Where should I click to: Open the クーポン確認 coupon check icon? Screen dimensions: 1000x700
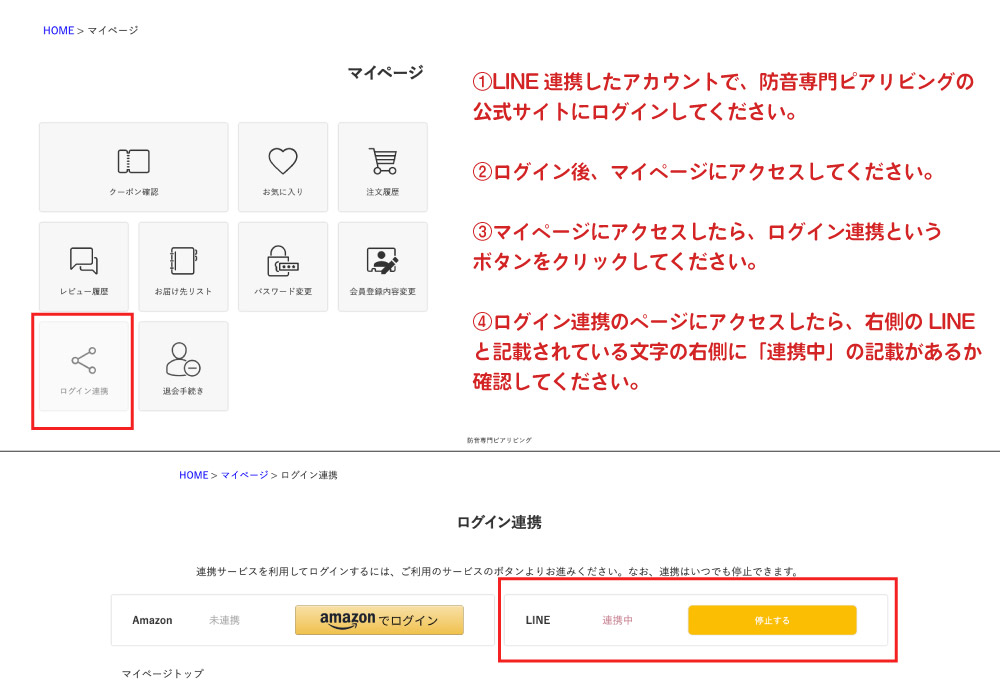pyautogui.click(x=132, y=167)
